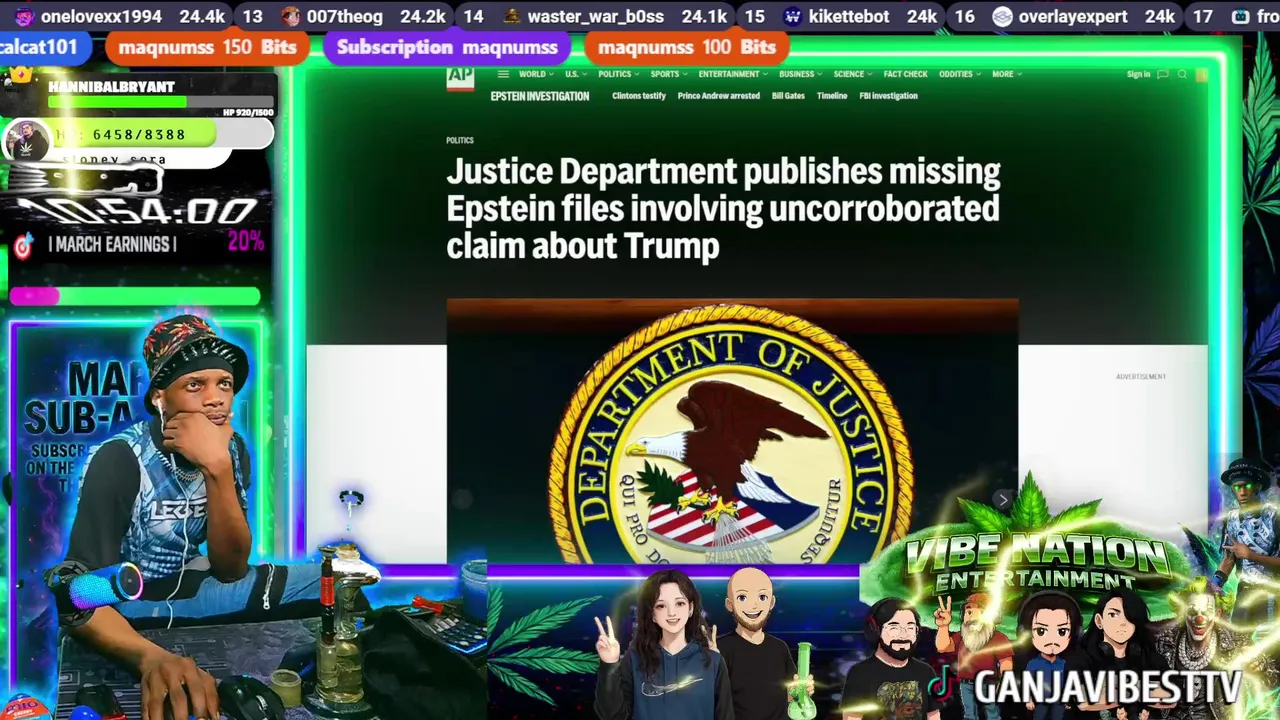Expand the Politics dropdown

pyautogui.click(x=618, y=74)
